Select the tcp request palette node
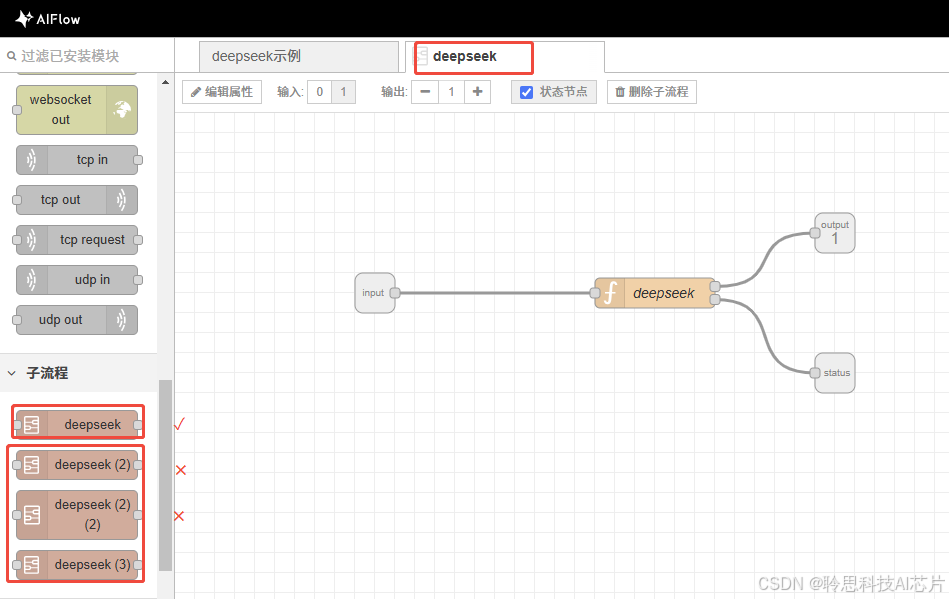949x599 pixels. 77,240
